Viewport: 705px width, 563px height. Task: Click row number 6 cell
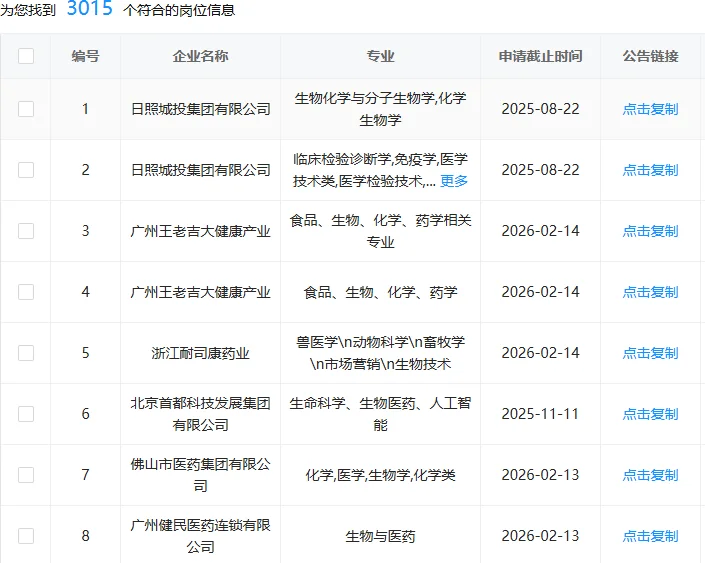click(x=85, y=414)
